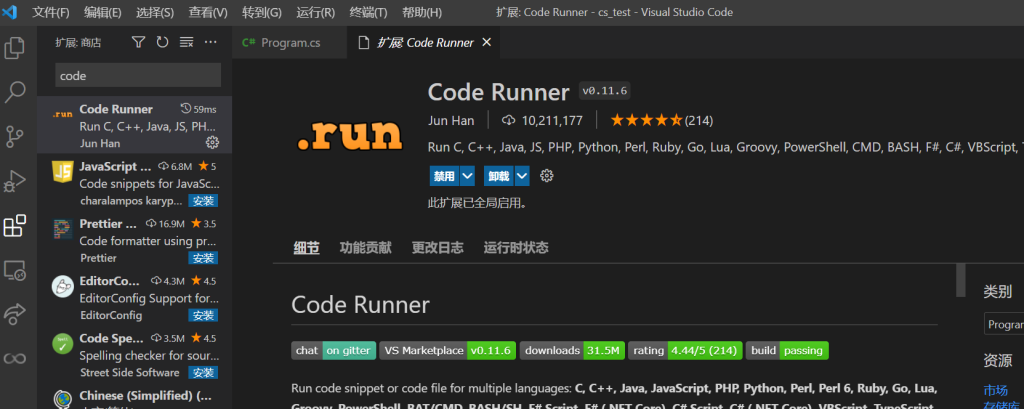Click the Code Spell Checker extension icon

point(62,344)
